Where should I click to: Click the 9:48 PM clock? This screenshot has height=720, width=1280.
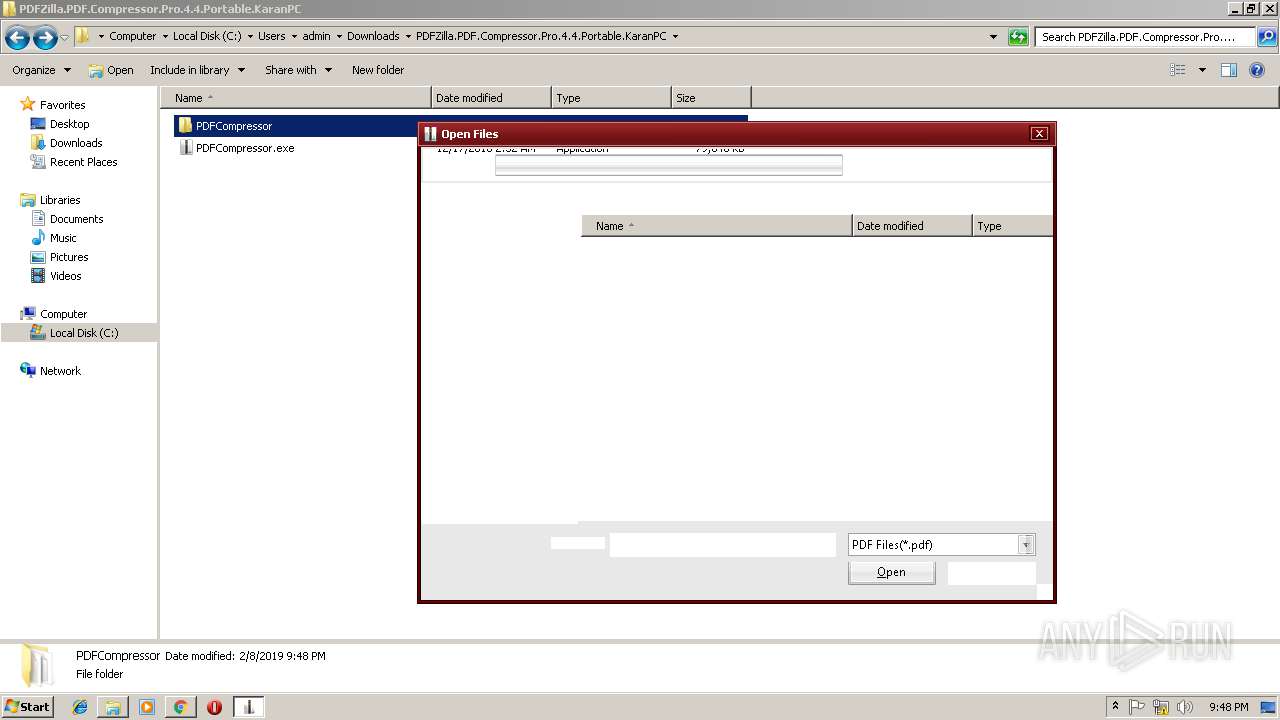pos(1228,707)
